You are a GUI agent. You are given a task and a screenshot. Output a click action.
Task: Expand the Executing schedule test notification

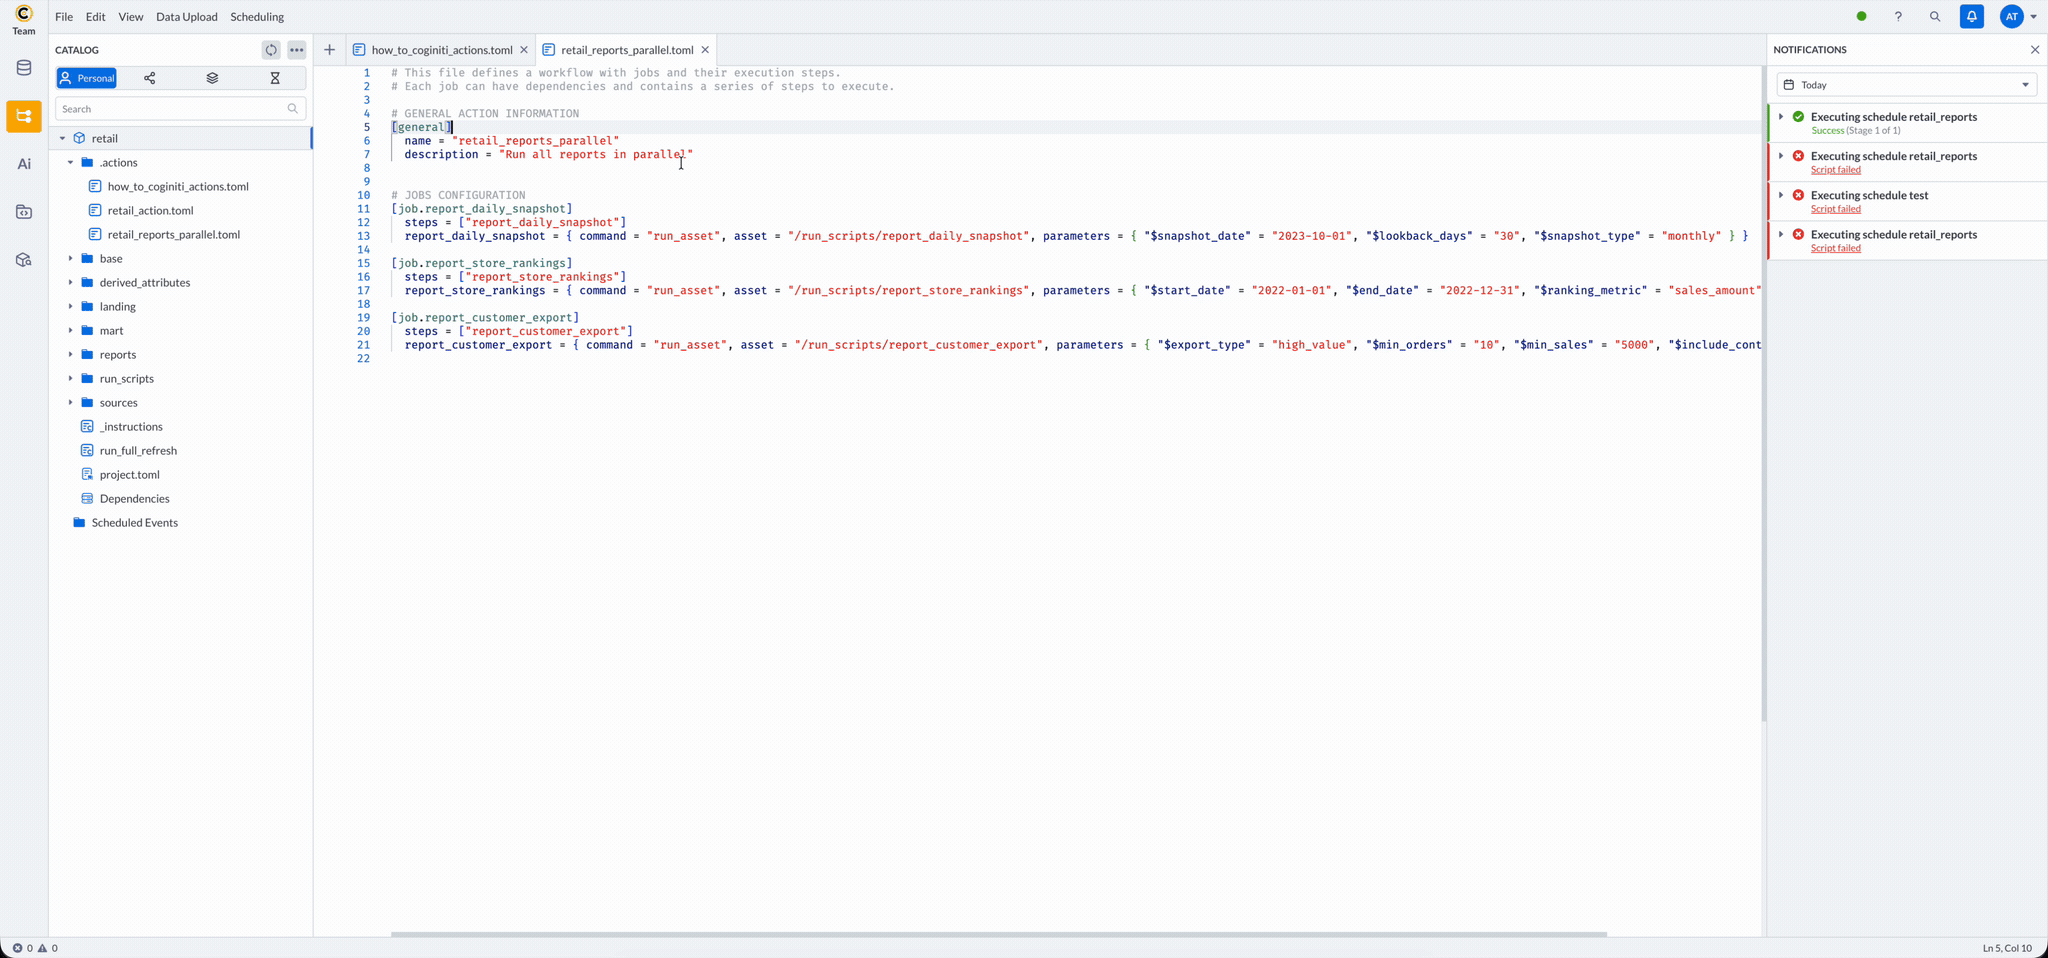tap(1781, 195)
